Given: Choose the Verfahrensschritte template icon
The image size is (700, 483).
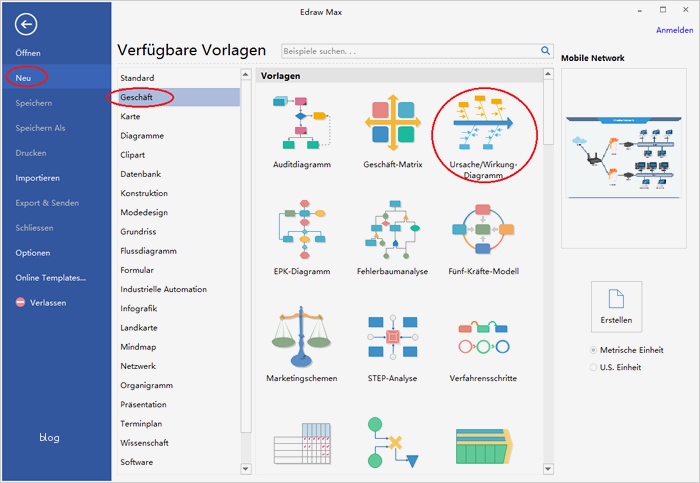Looking at the screenshot, I should tap(483, 337).
